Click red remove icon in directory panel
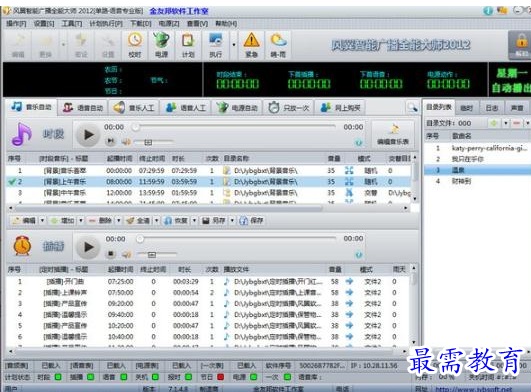 (x=516, y=123)
